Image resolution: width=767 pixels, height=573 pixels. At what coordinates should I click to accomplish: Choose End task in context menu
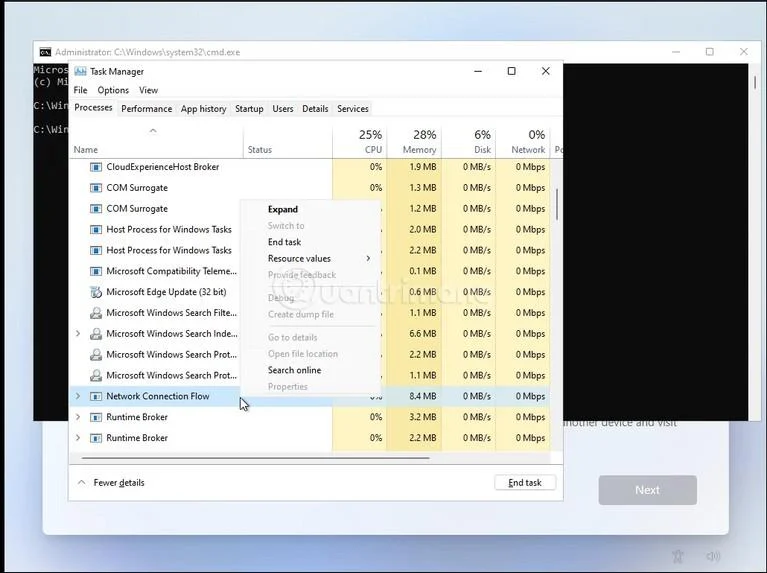click(284, 242)
